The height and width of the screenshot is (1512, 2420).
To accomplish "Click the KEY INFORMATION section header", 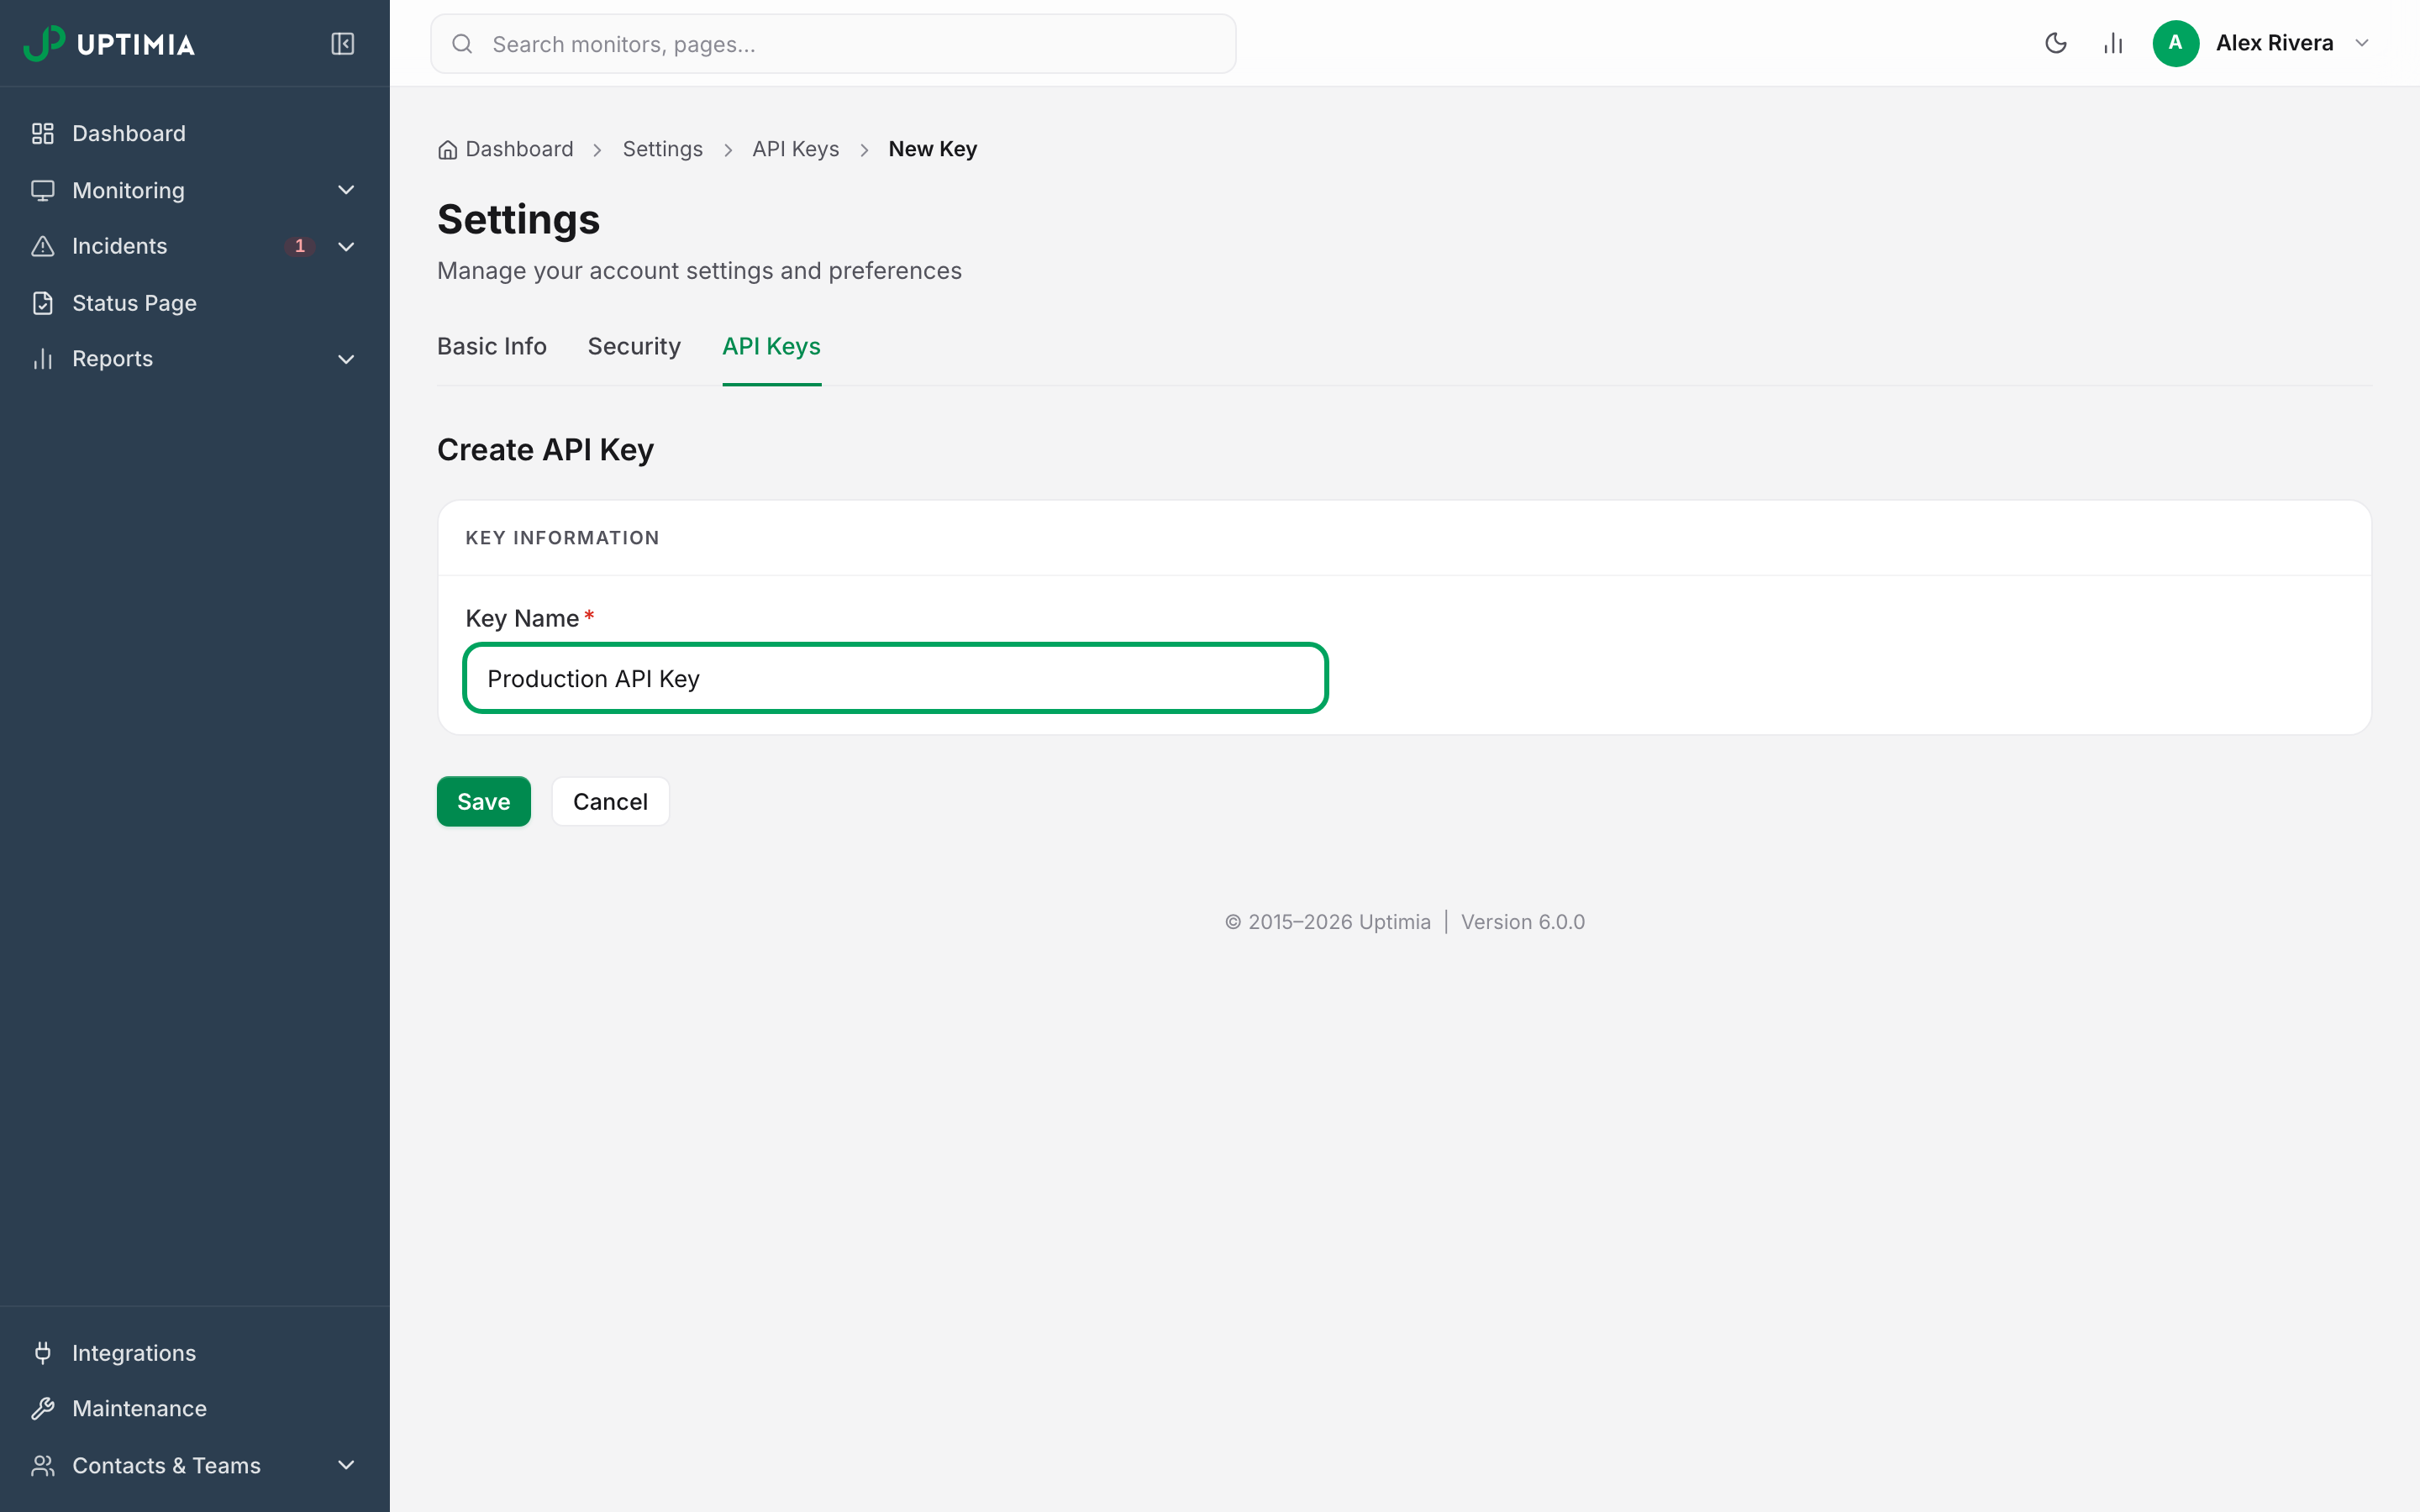I will (562, 538).
